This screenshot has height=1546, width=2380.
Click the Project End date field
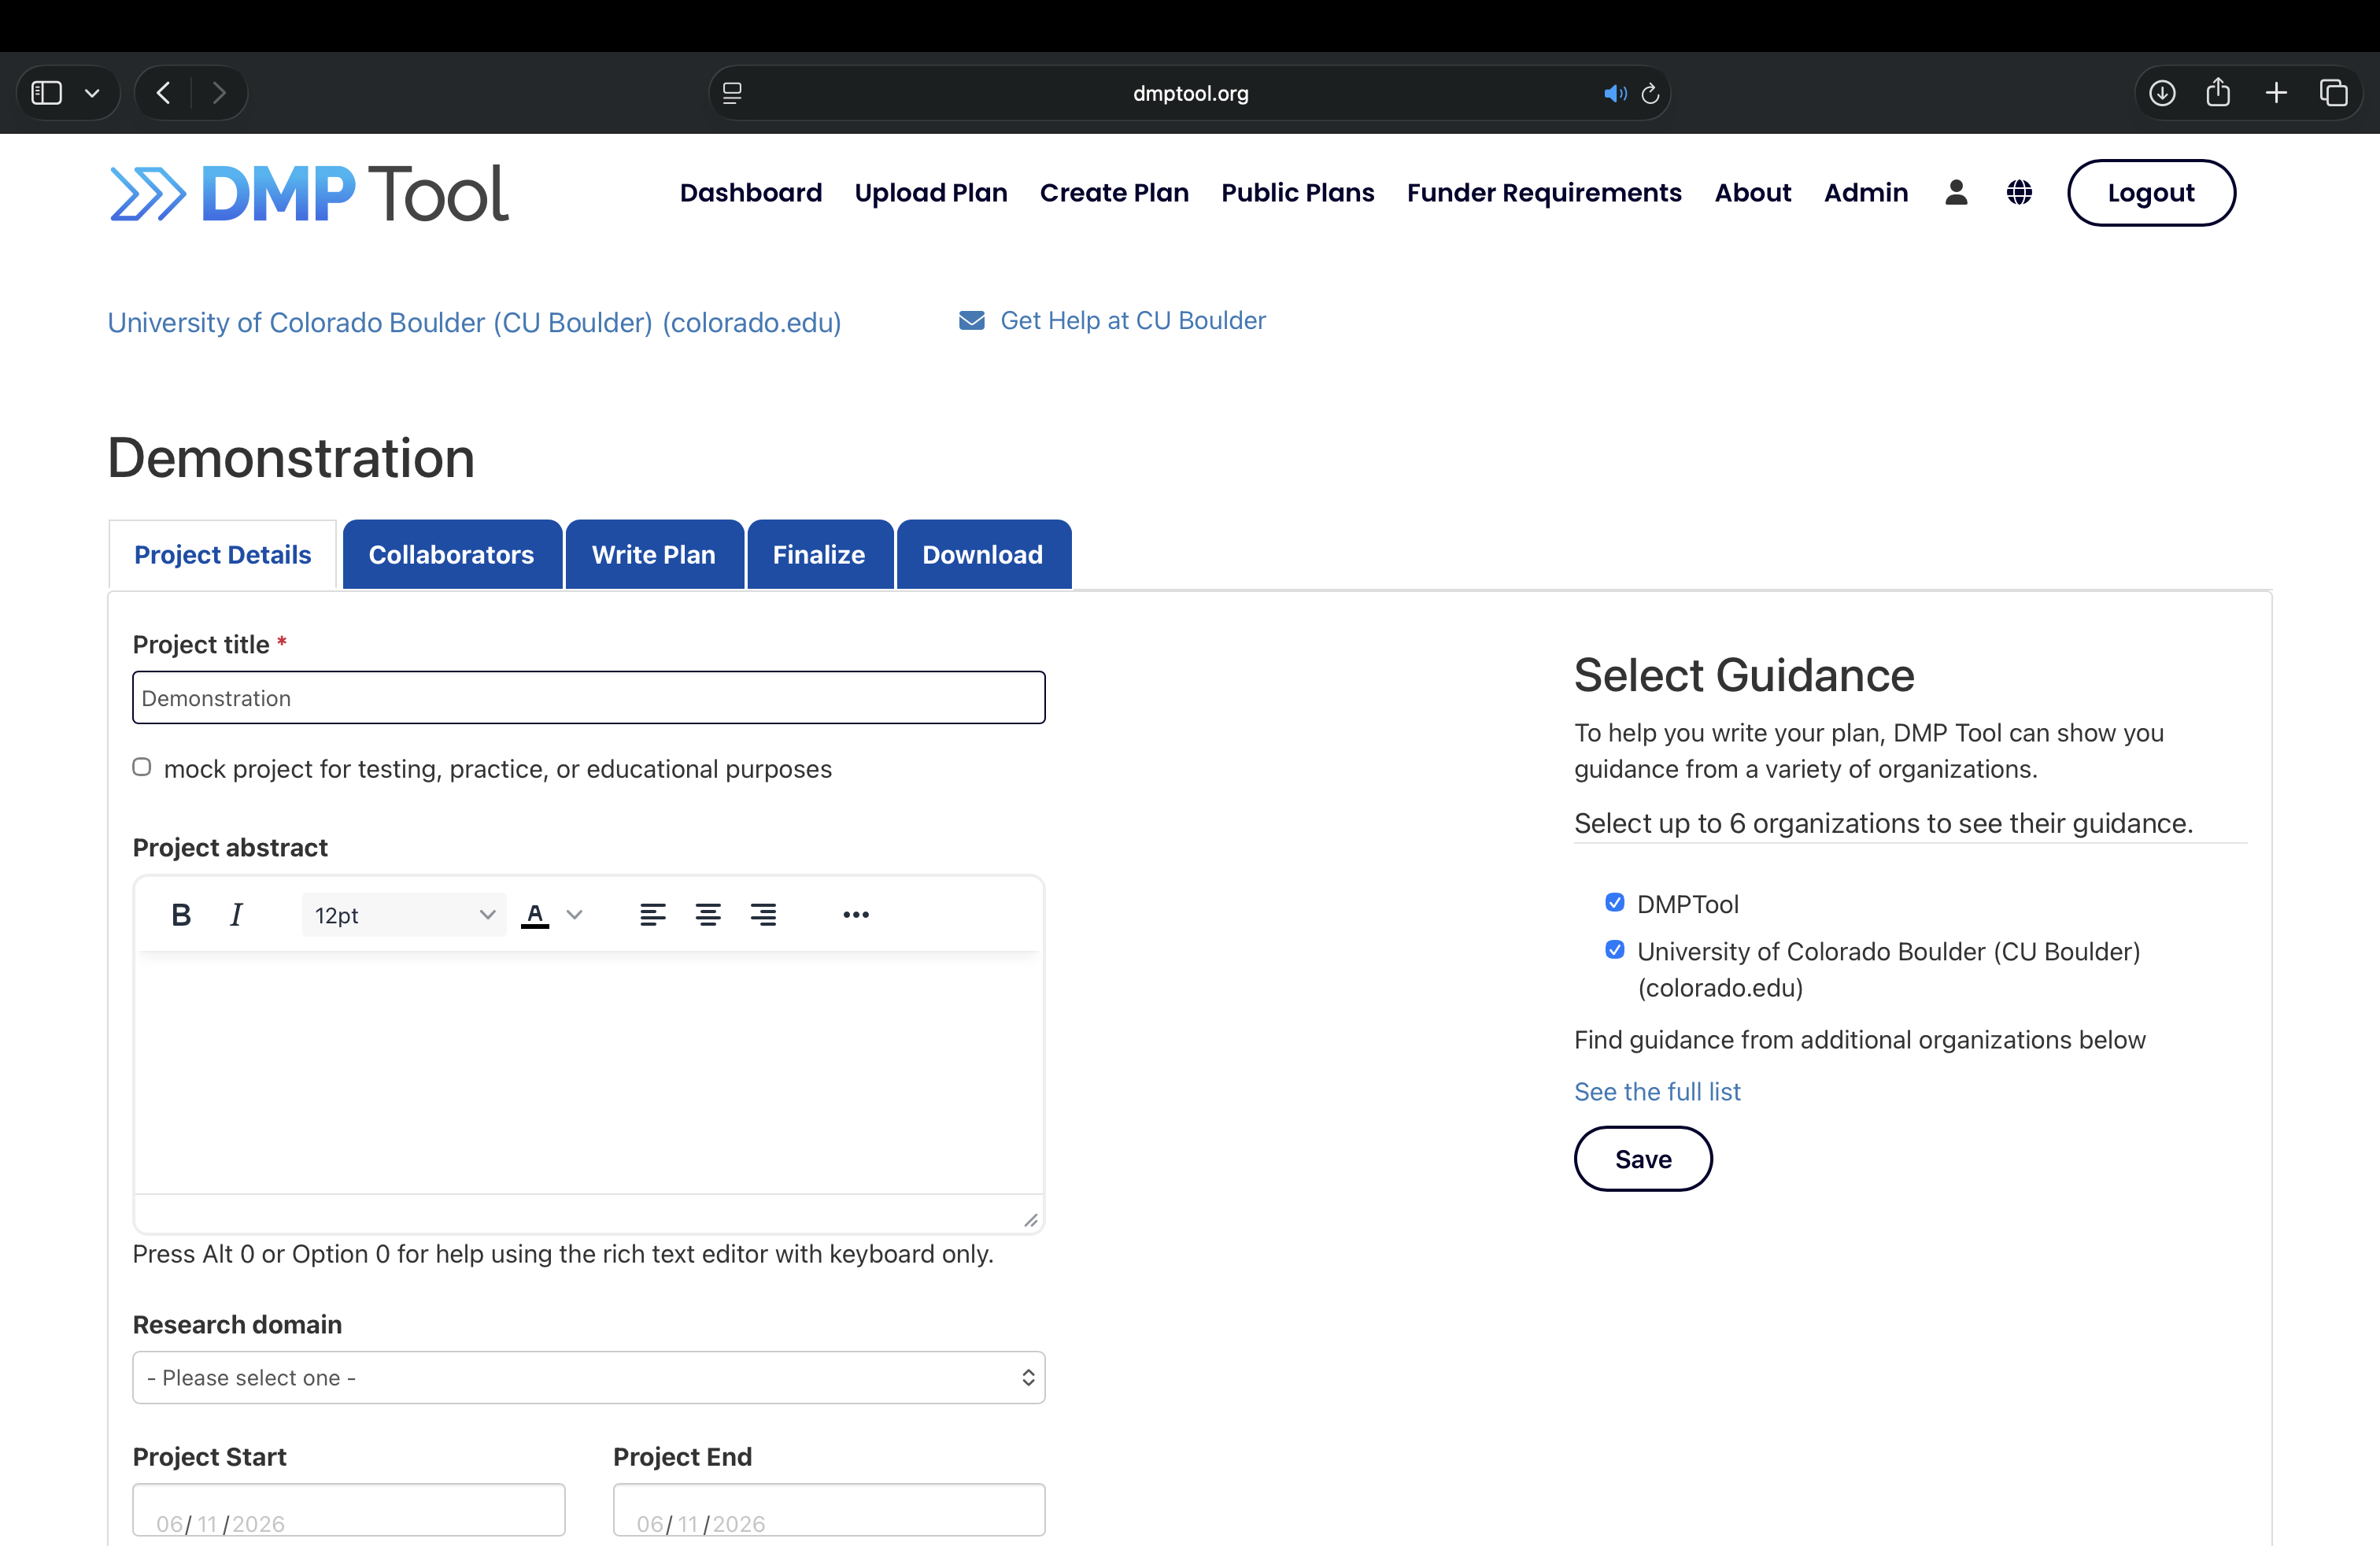click(829, 1510)
